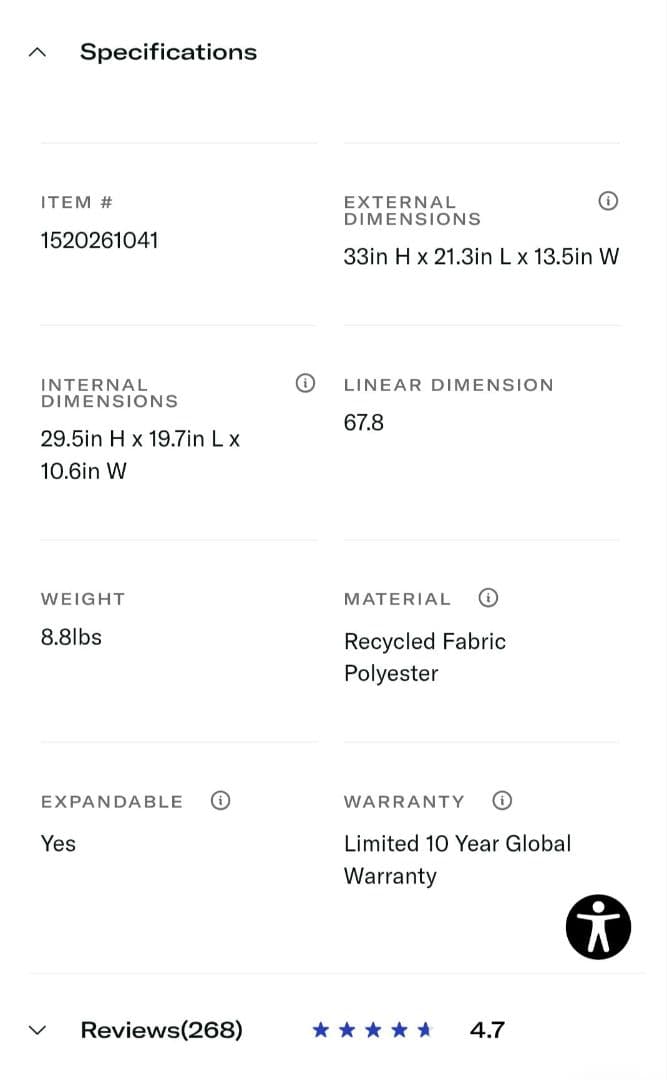
Task: Click the external dimensions value text
Action: pos(481,256)
